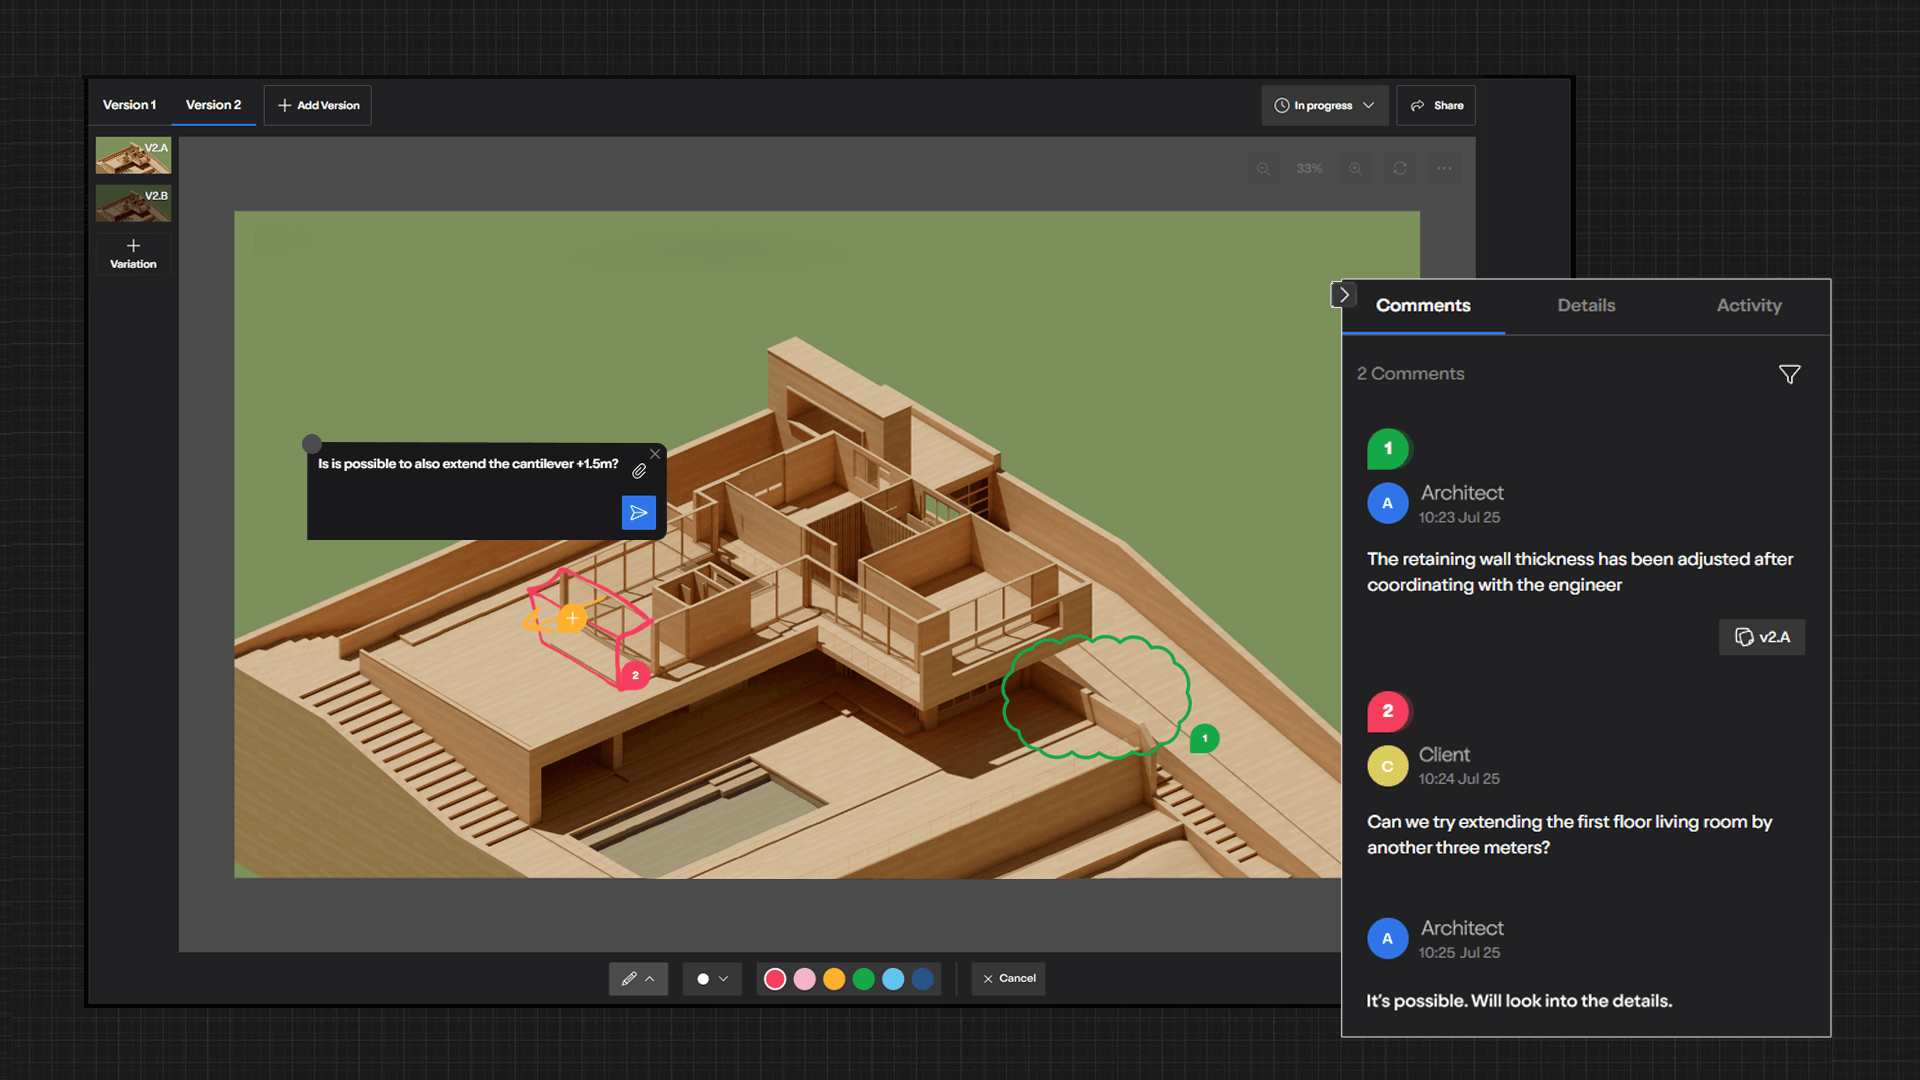Filter comments using the funnel icon
Image resolution: width=1920 pixels, height=1080 pixels.
(1790, 374)
